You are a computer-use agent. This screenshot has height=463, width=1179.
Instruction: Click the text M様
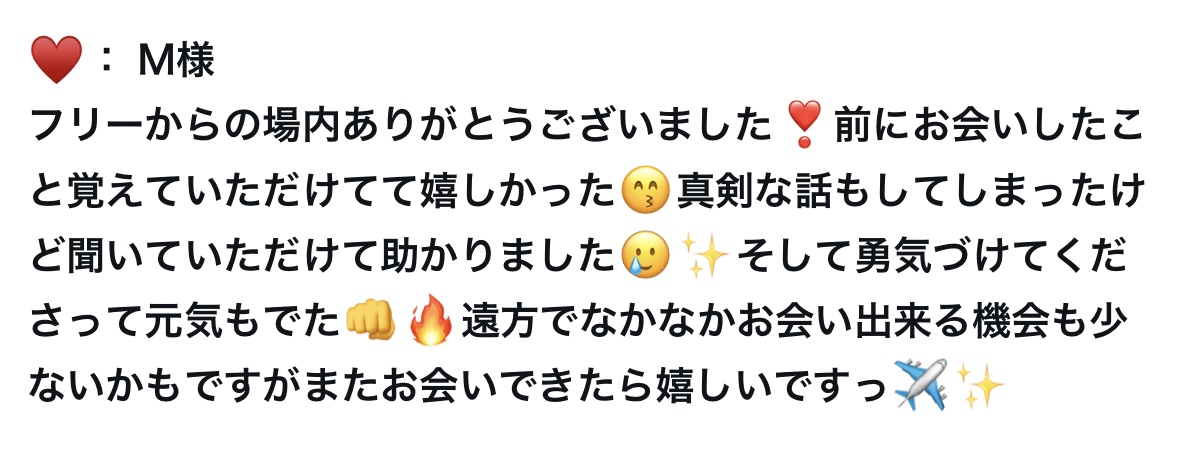pyautogui.click(x=177, y=60)
